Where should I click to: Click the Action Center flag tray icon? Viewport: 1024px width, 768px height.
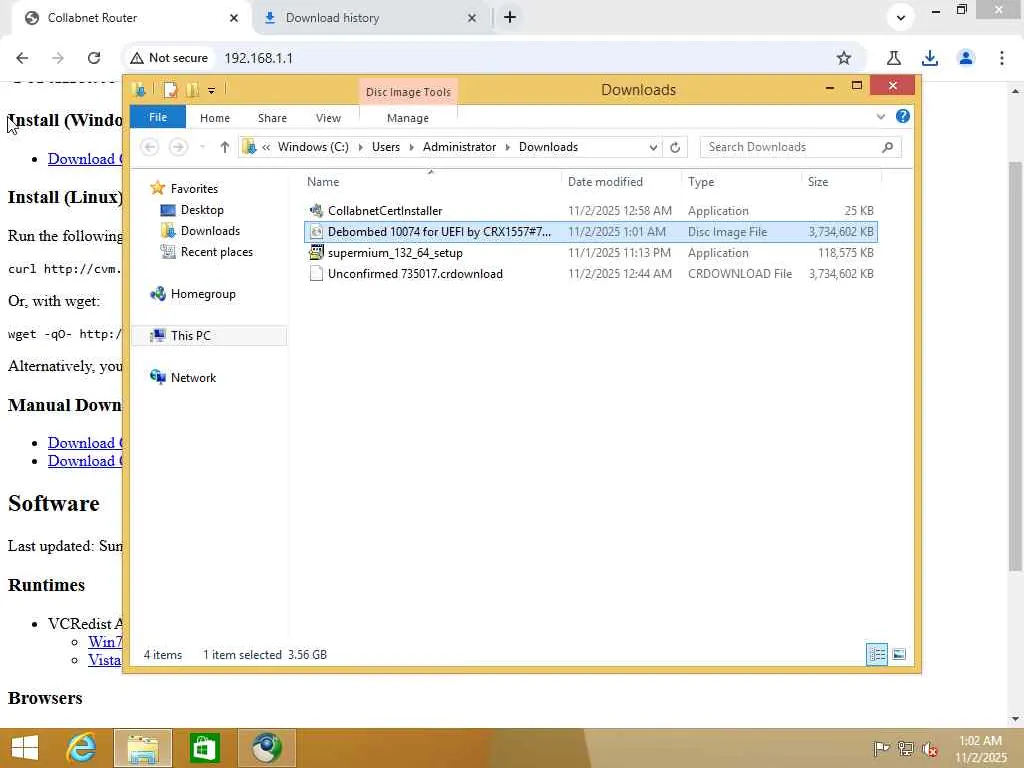(881, 748)
